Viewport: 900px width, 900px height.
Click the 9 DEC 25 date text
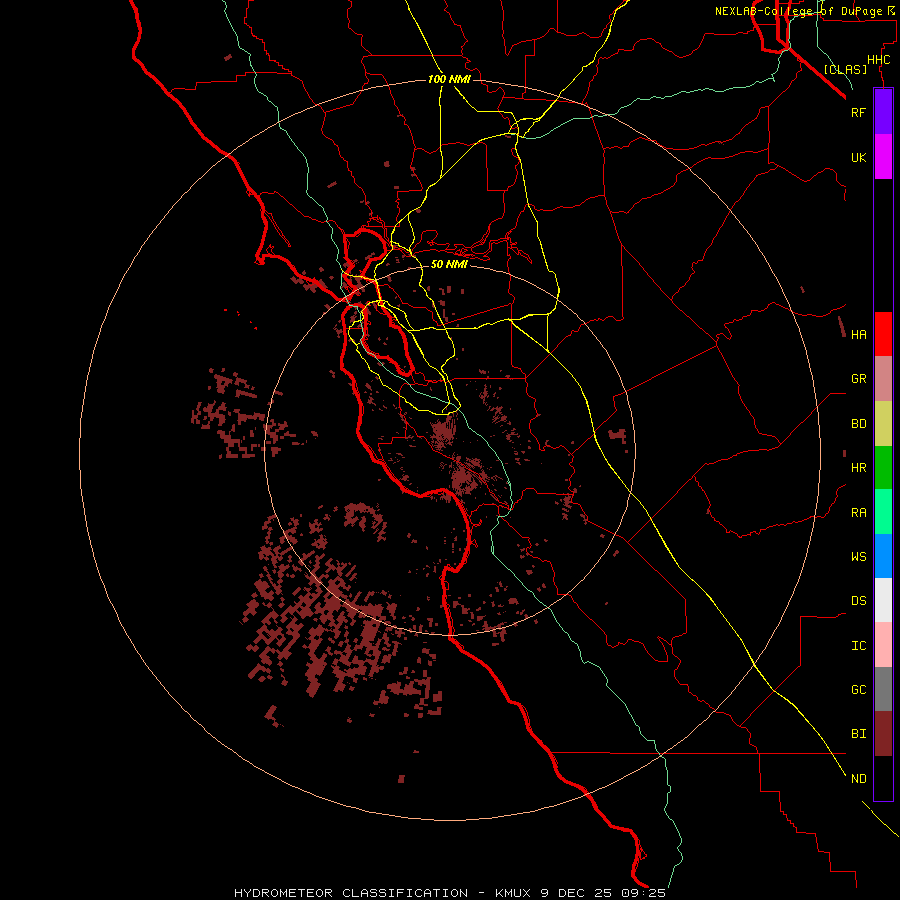[576, 893]
